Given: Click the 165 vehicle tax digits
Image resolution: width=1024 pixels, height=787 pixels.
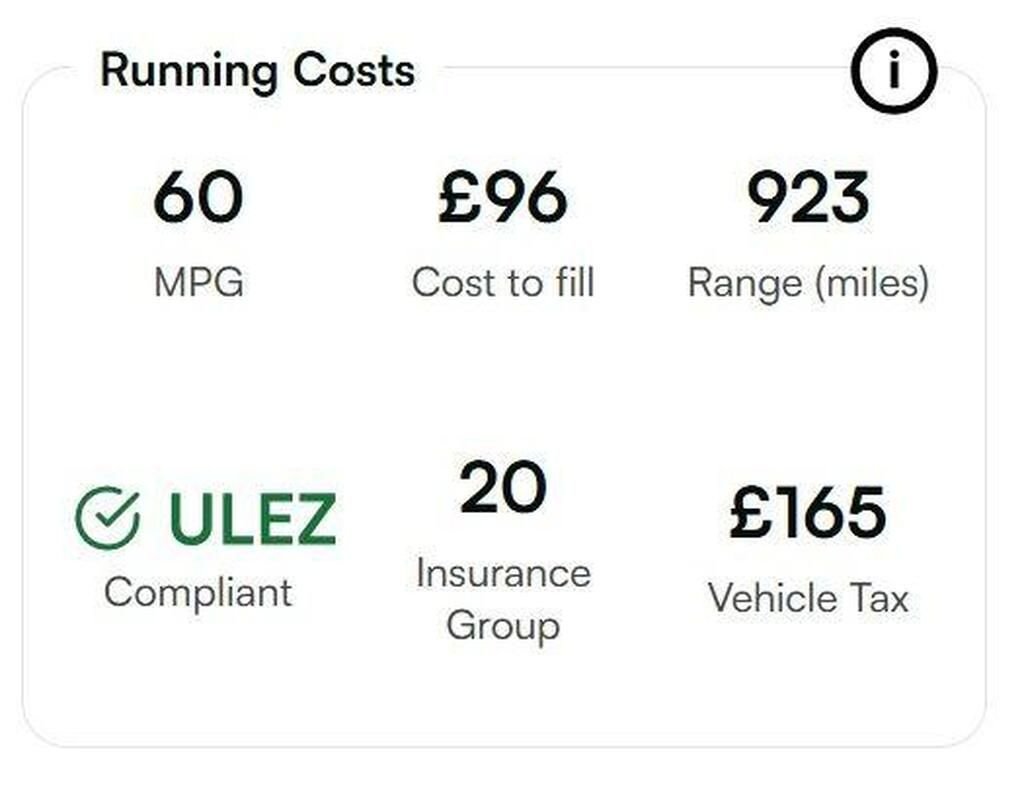Looking at the screenshot, I should coord(829,512).
